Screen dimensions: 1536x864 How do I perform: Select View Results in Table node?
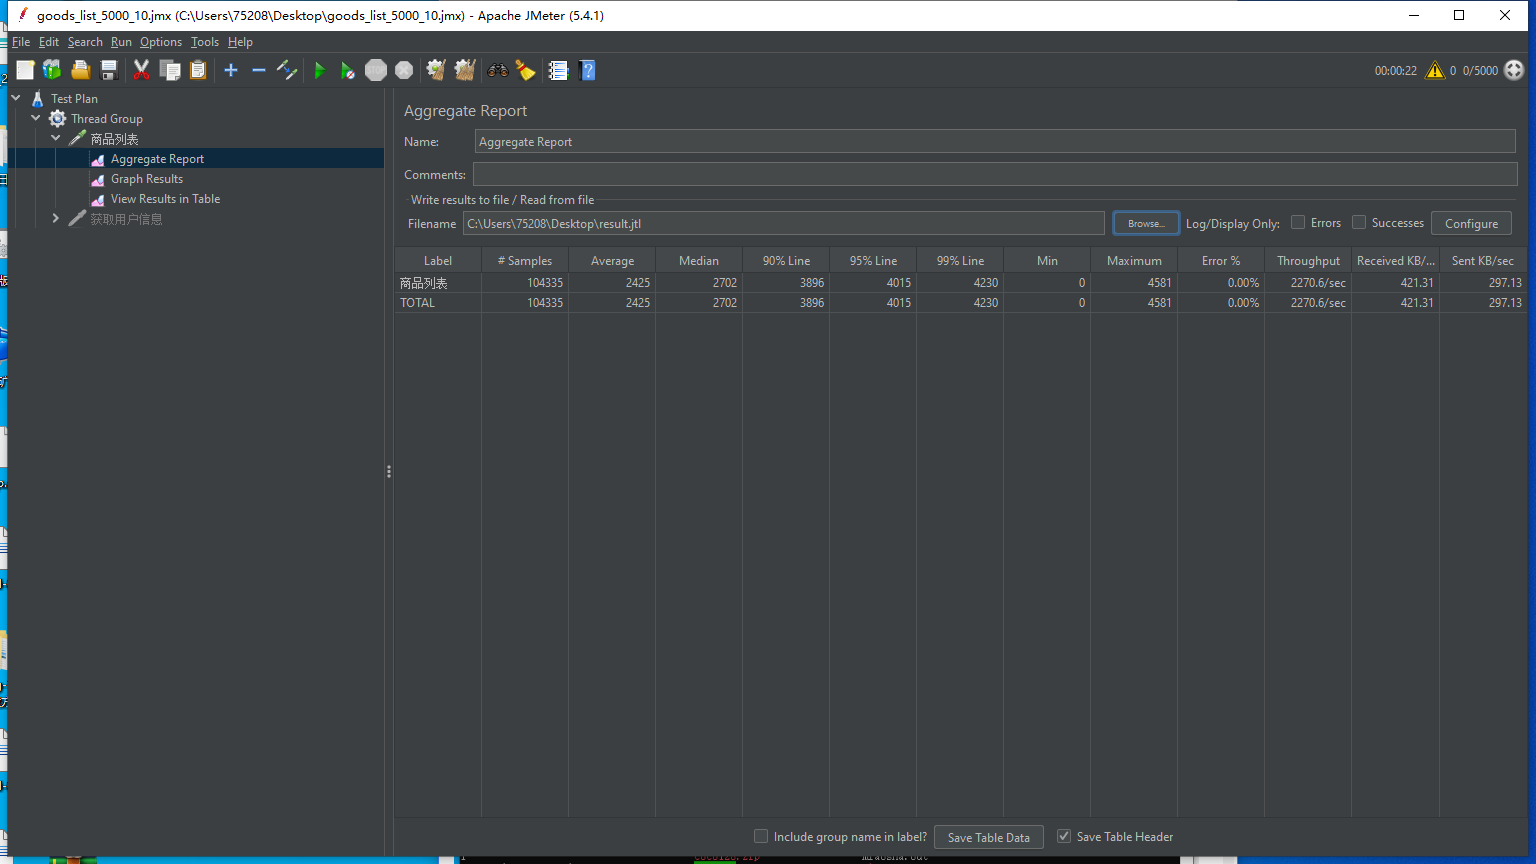(x=165, y=198)
